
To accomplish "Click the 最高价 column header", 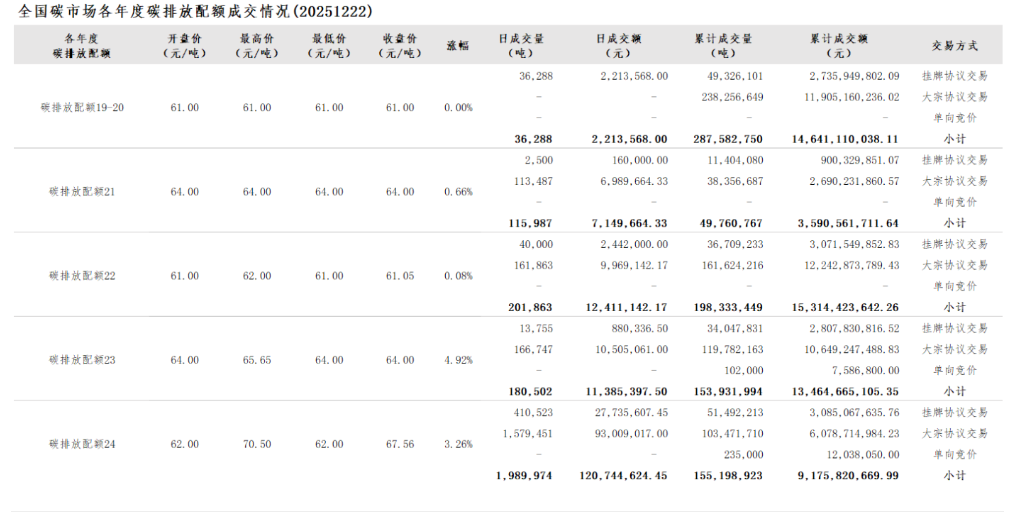I will pos(257,46).
